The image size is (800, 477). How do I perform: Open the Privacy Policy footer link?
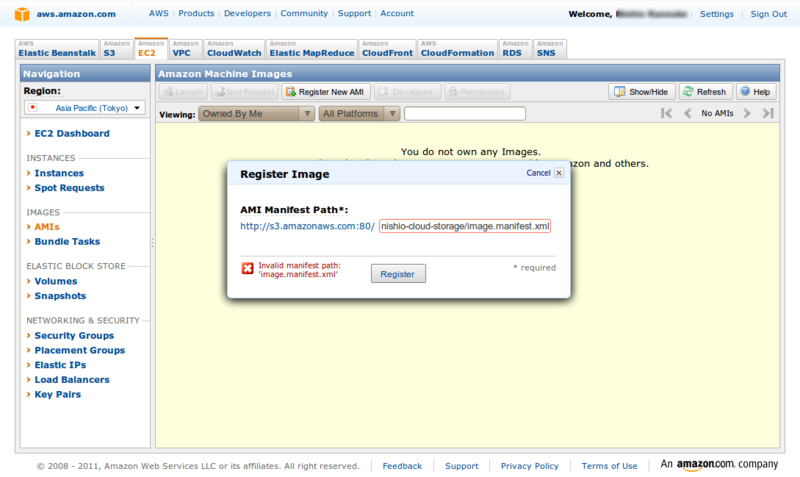coord(530,466)
